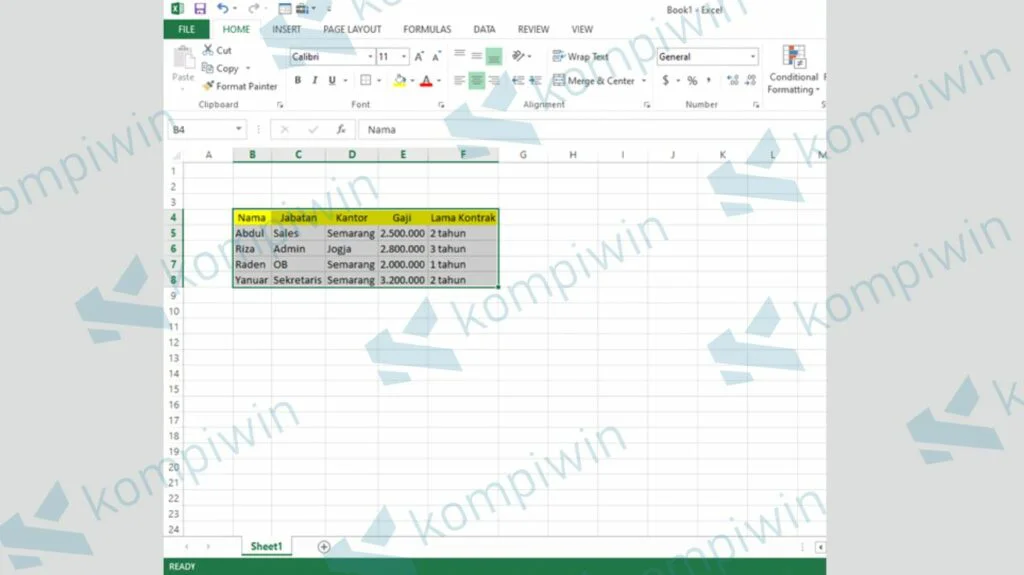This screenshot has width=1024, height=575.
Task: Click the Format Painter button
Action: 240,87
